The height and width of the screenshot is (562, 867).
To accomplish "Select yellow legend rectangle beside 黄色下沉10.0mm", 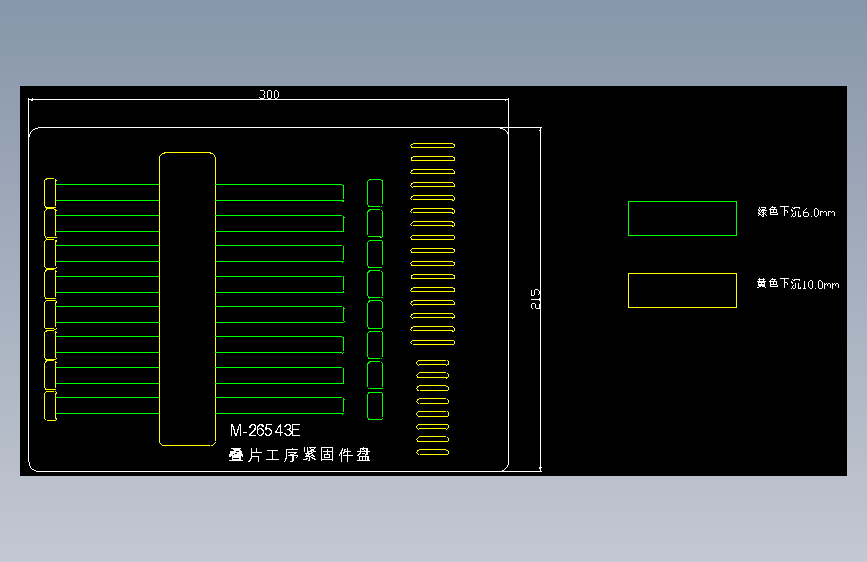I will pyautogui.click(x=682, y=290).
